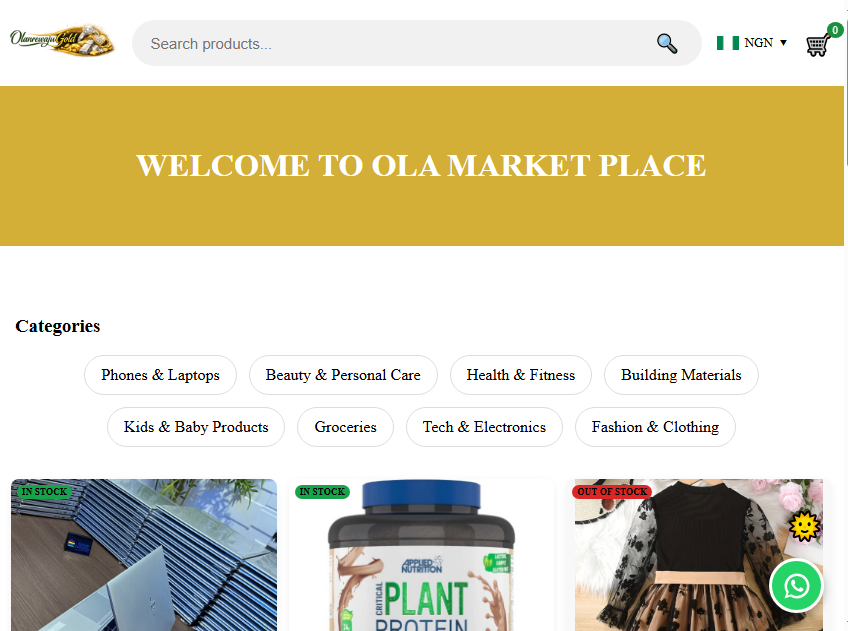Open the WhatsApp chat bubble
The image size is (848, 631).
click(796, 586)
